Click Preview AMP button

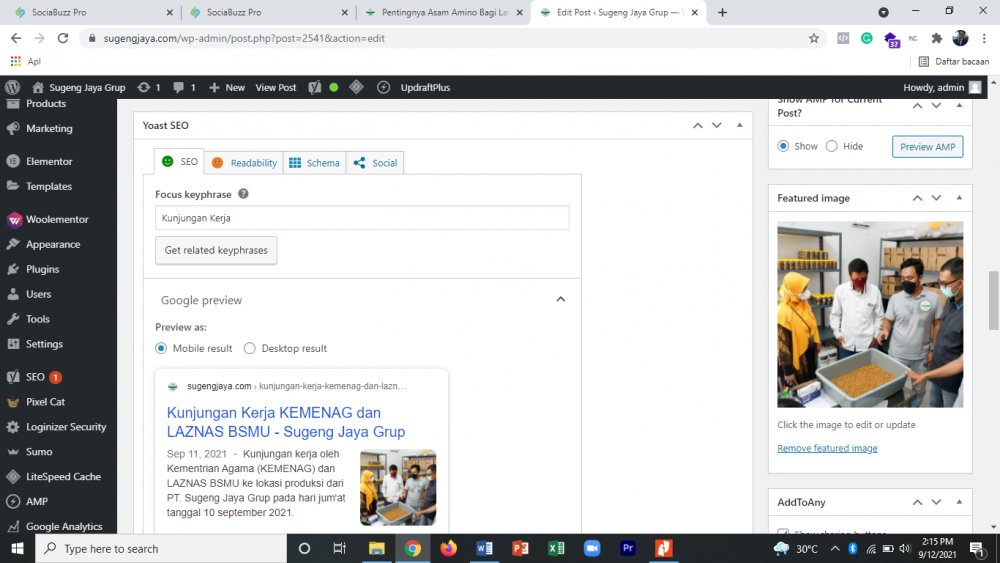point(927,147)
